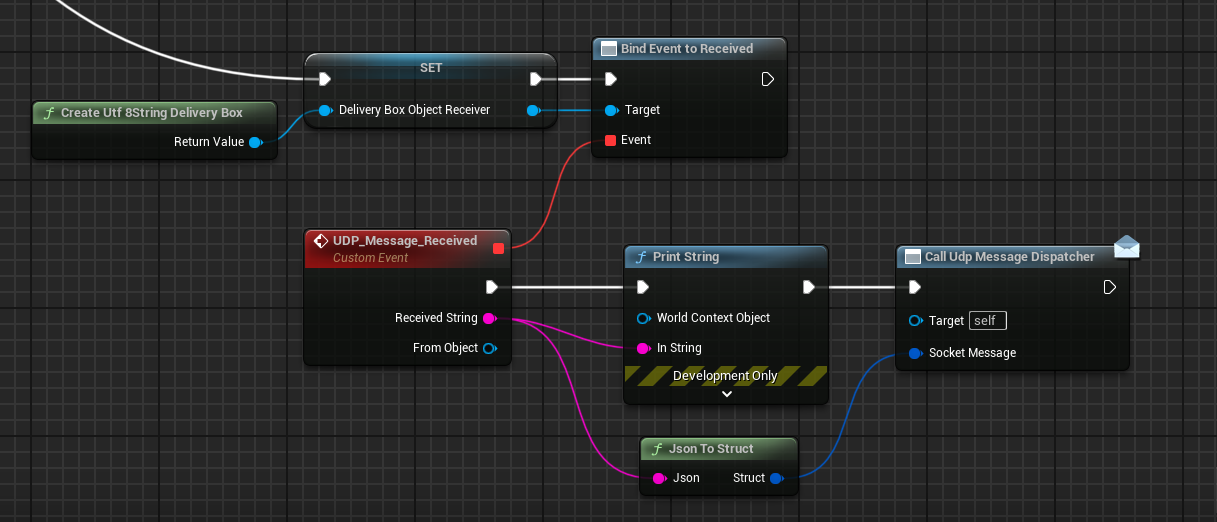This screenshot has height=522, width=1217.
Task: Click envelope message icon on Dispatcher node
Action: [1127, 246]
